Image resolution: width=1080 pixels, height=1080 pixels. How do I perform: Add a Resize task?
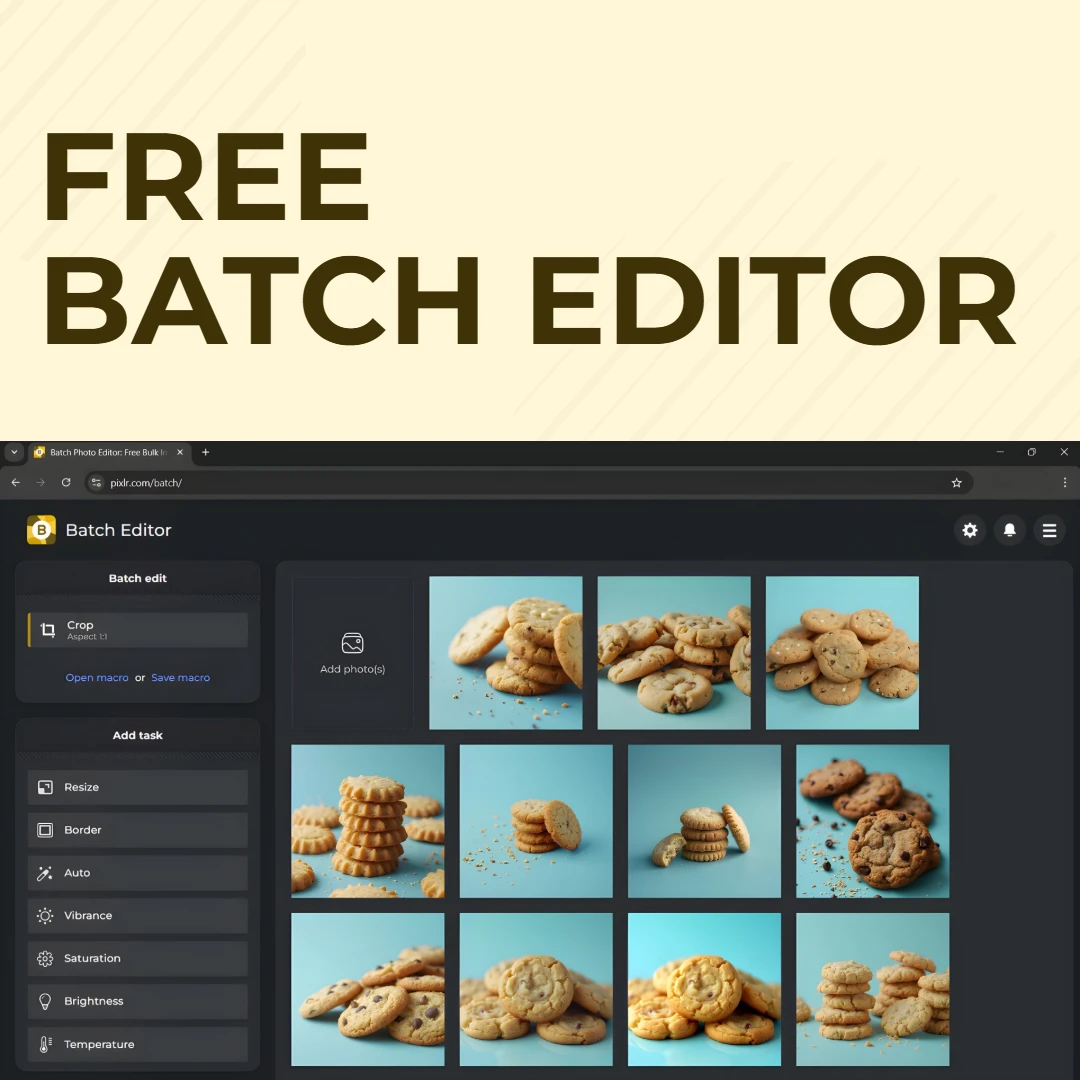click(x=138, y=787)
